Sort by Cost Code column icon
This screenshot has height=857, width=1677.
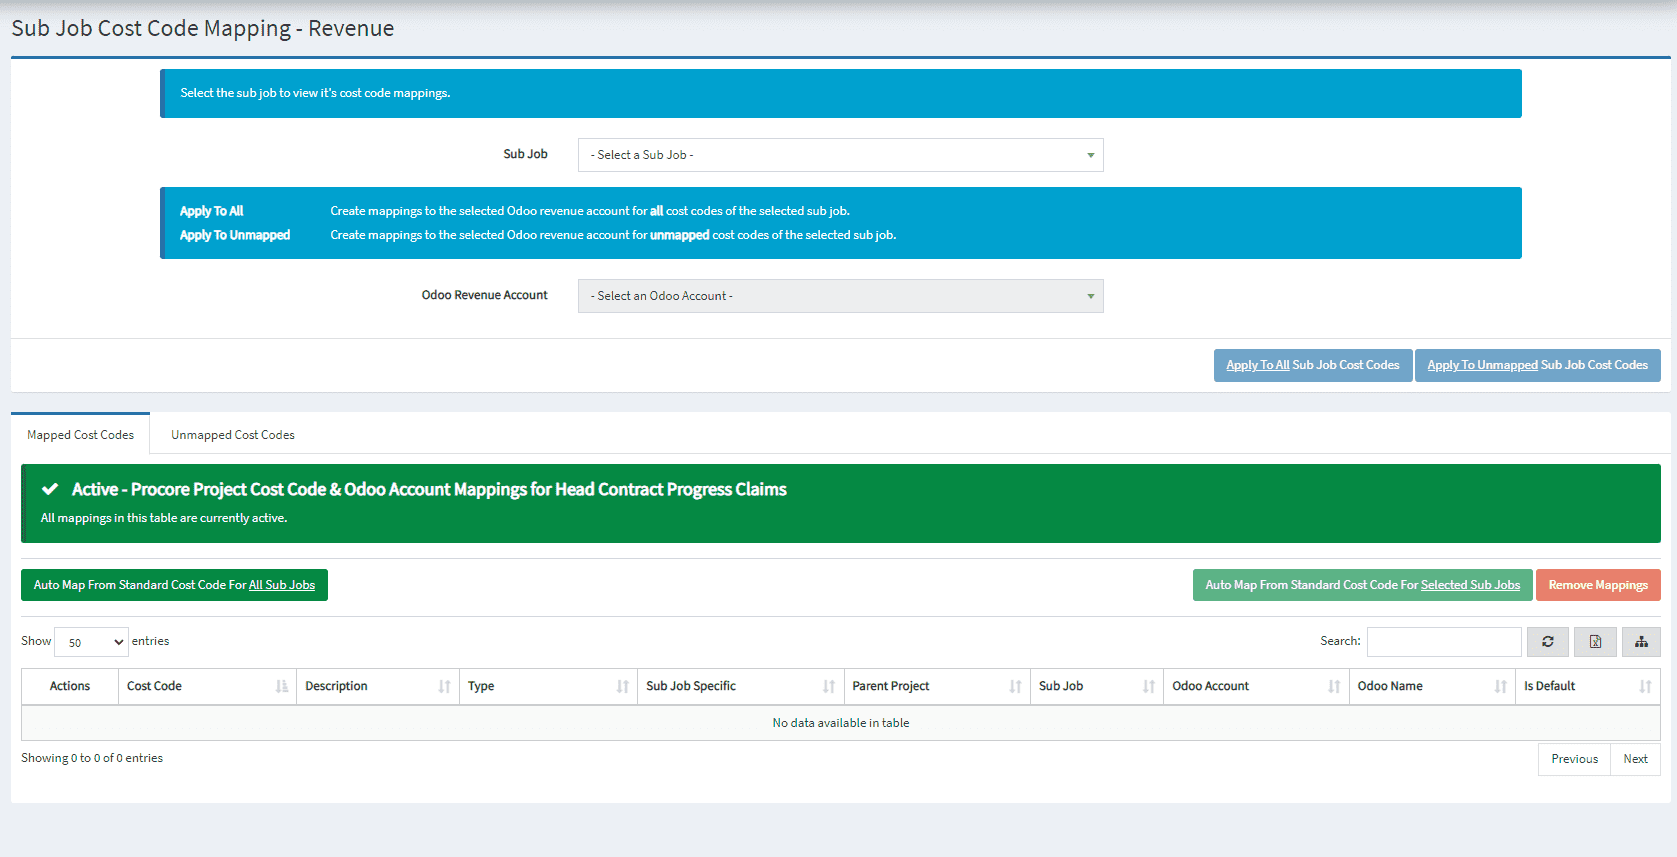(x=282, y=686)
